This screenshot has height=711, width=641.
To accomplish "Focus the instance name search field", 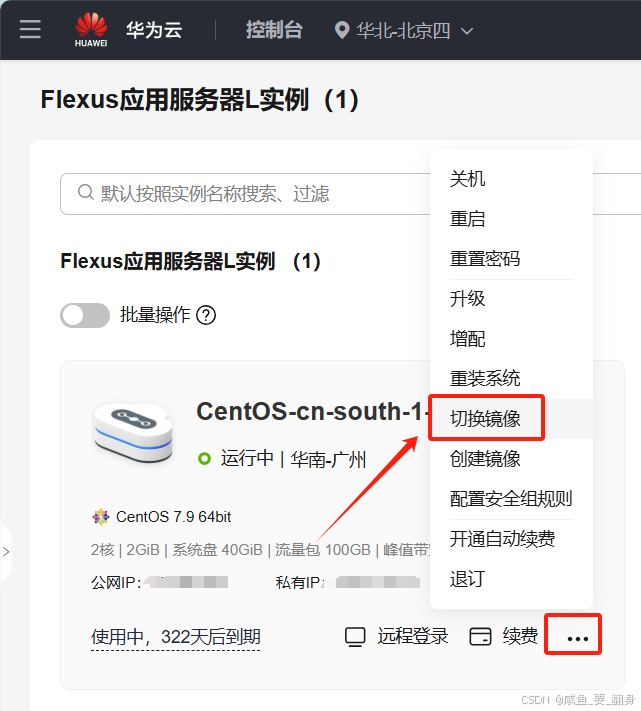I will (x=245, y=194).
